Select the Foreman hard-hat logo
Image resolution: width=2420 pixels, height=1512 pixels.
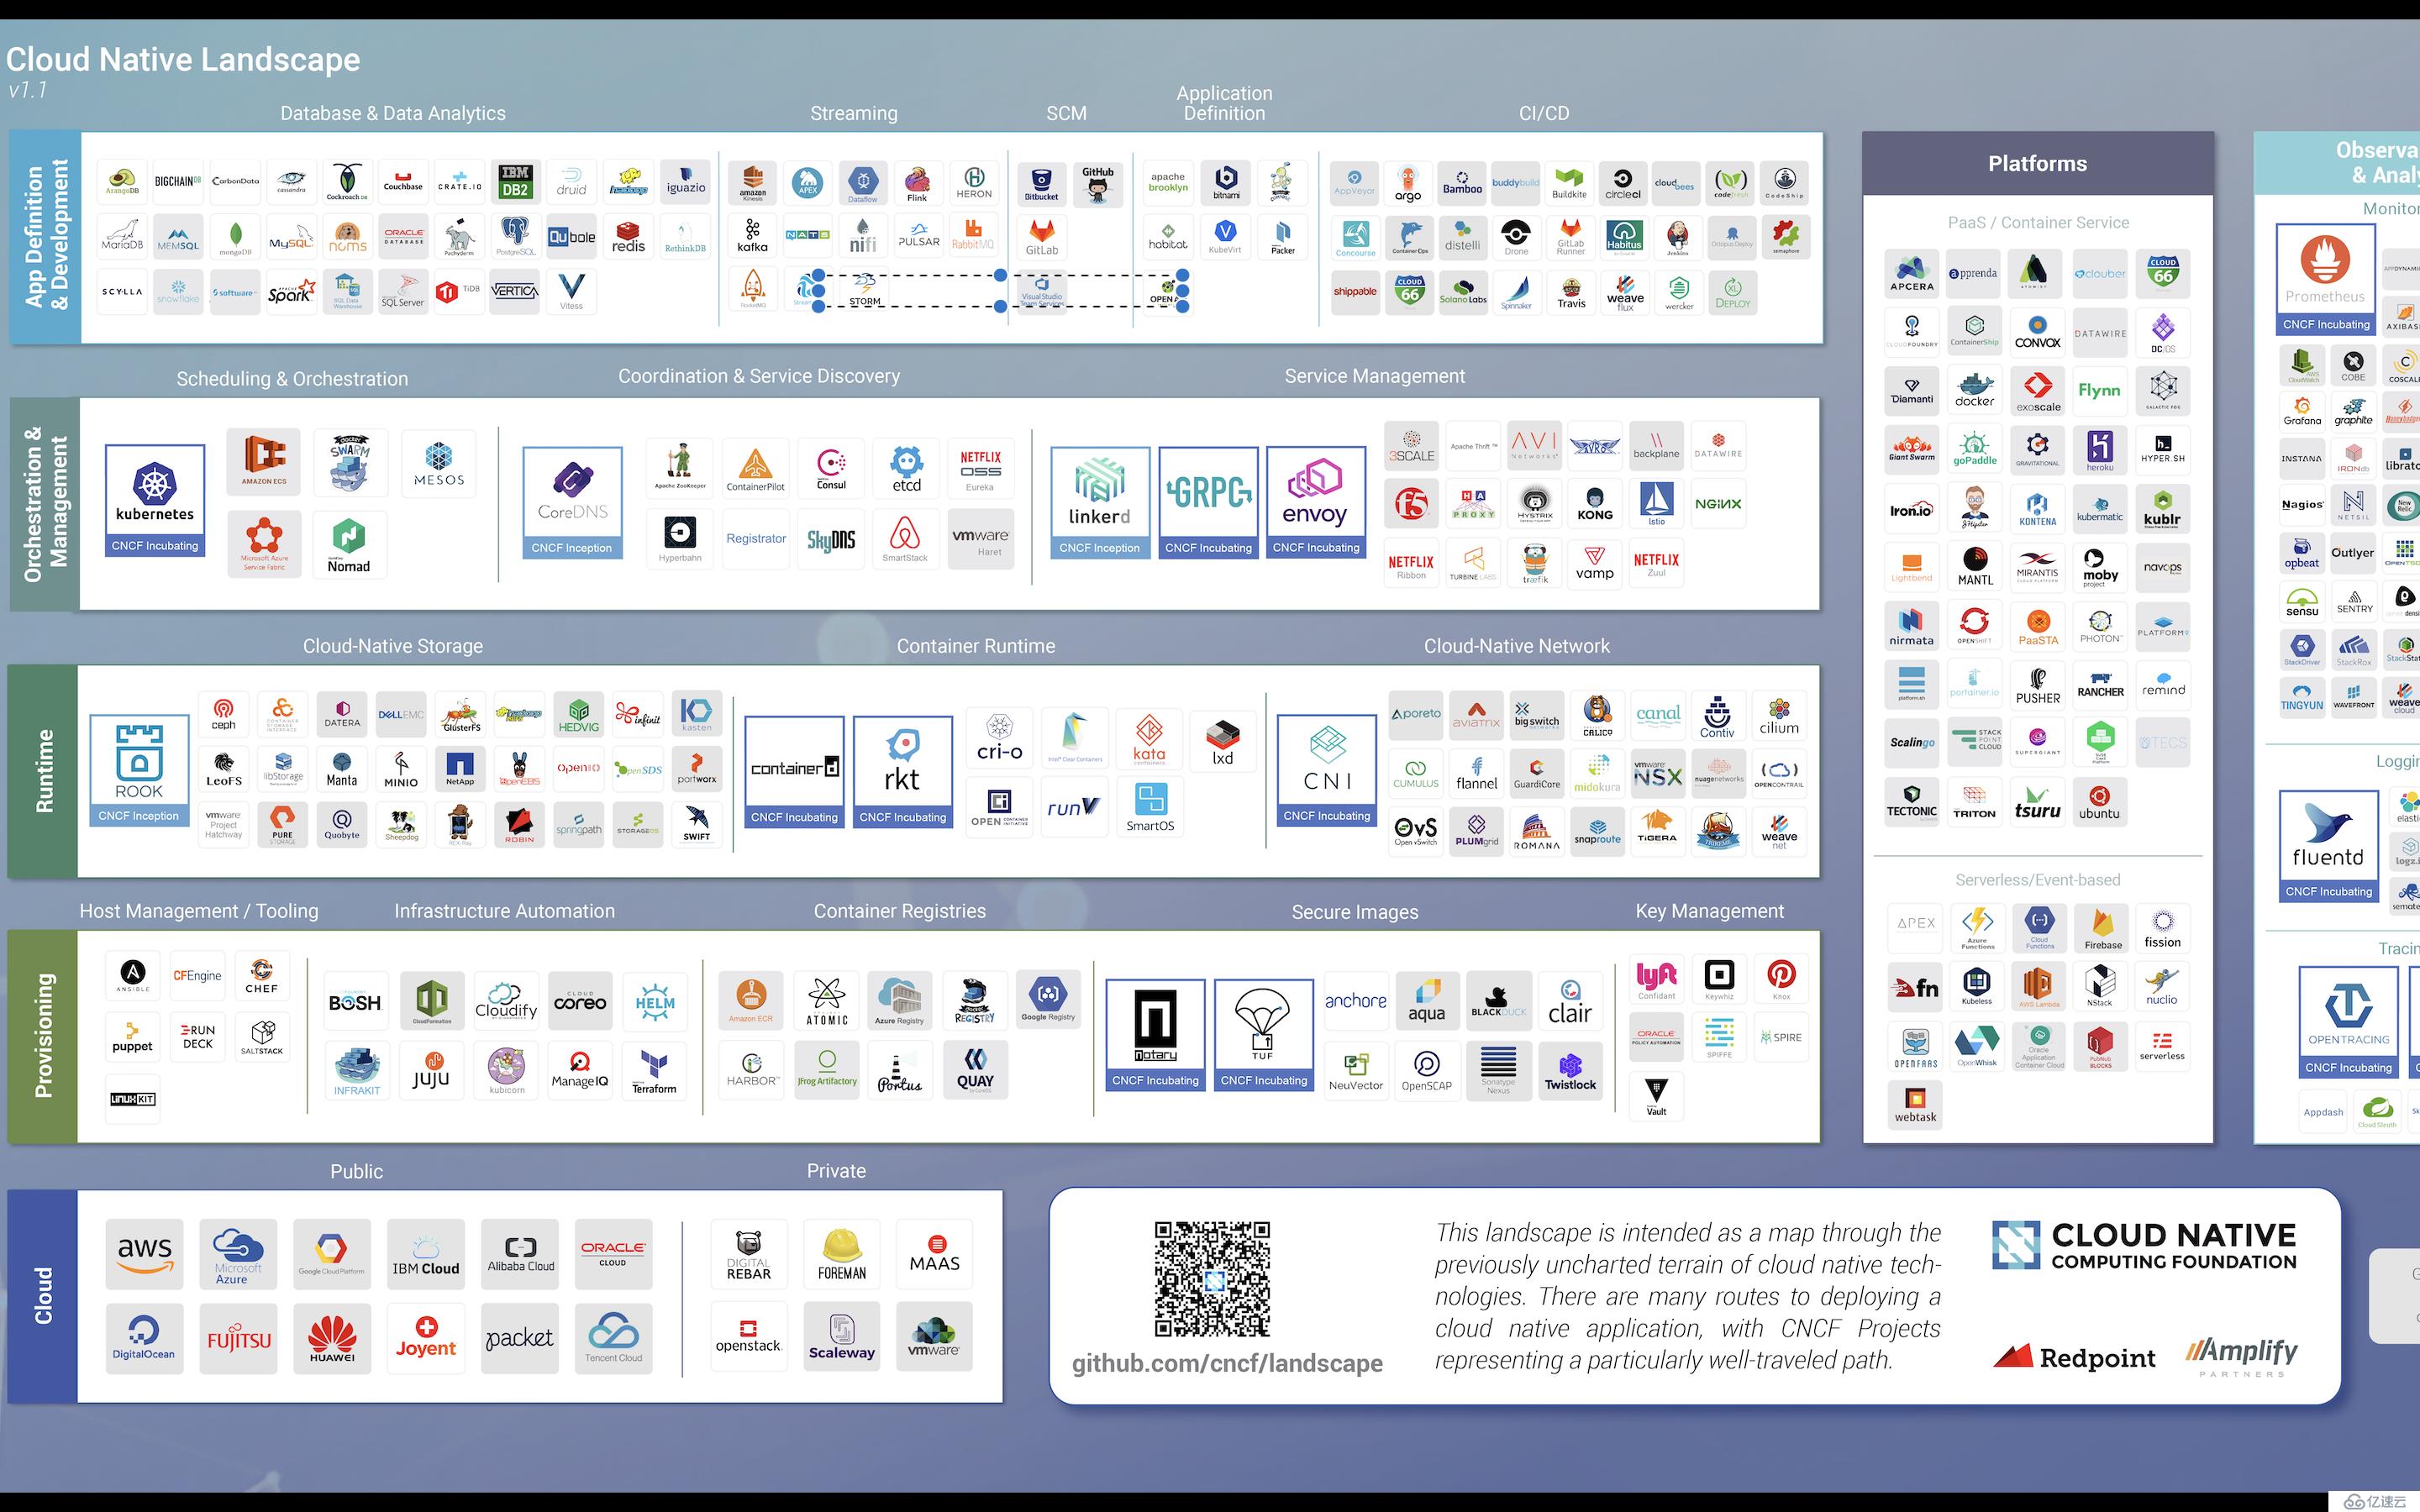(x=842, y=1254)
